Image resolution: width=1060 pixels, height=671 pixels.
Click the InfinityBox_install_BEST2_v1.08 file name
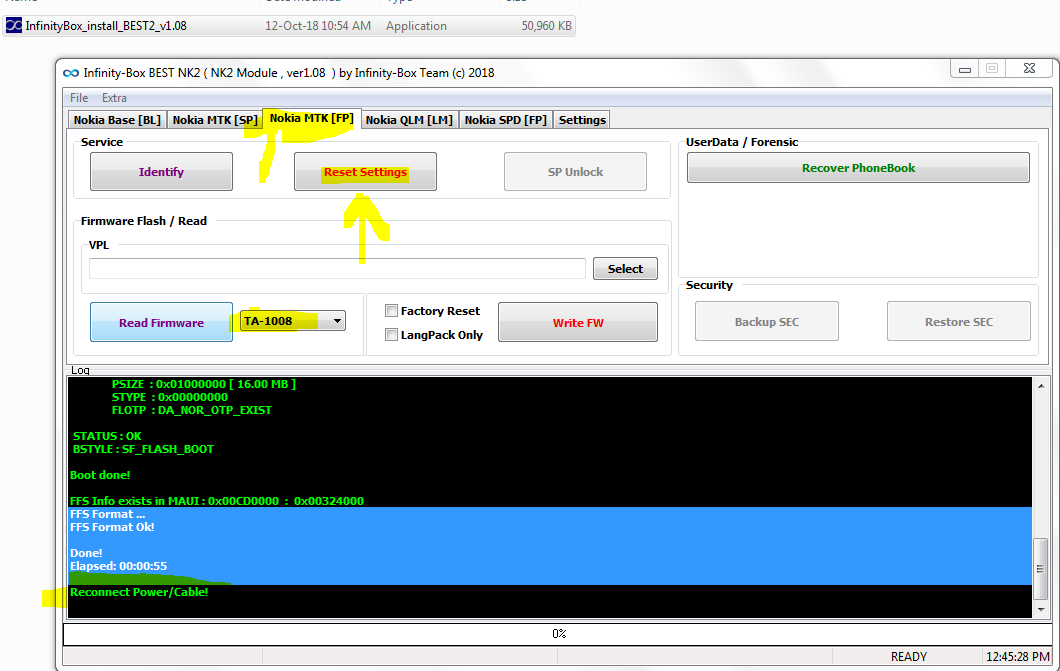[106, 26]
